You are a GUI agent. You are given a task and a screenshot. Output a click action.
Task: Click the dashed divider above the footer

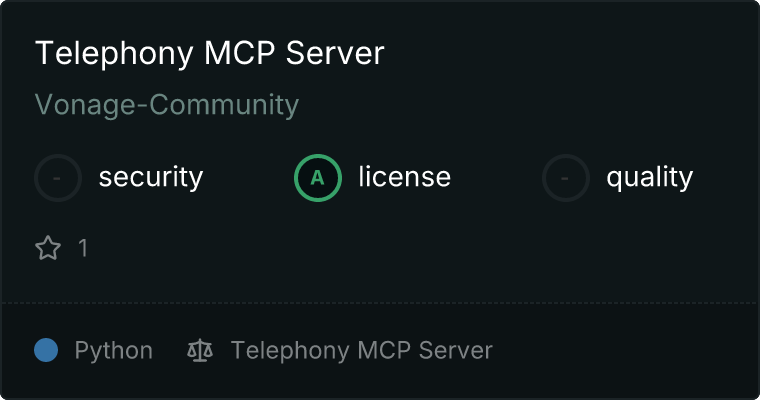[380, 303]
